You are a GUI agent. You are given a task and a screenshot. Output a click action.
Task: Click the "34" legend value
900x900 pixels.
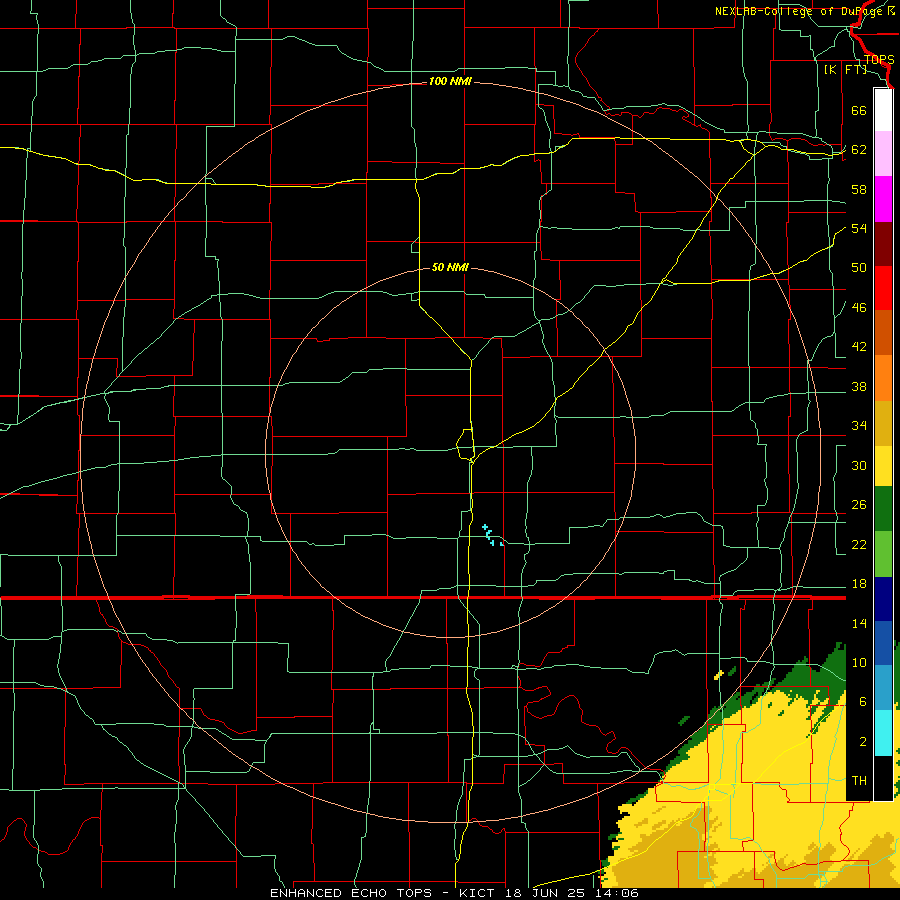point(859,426)
